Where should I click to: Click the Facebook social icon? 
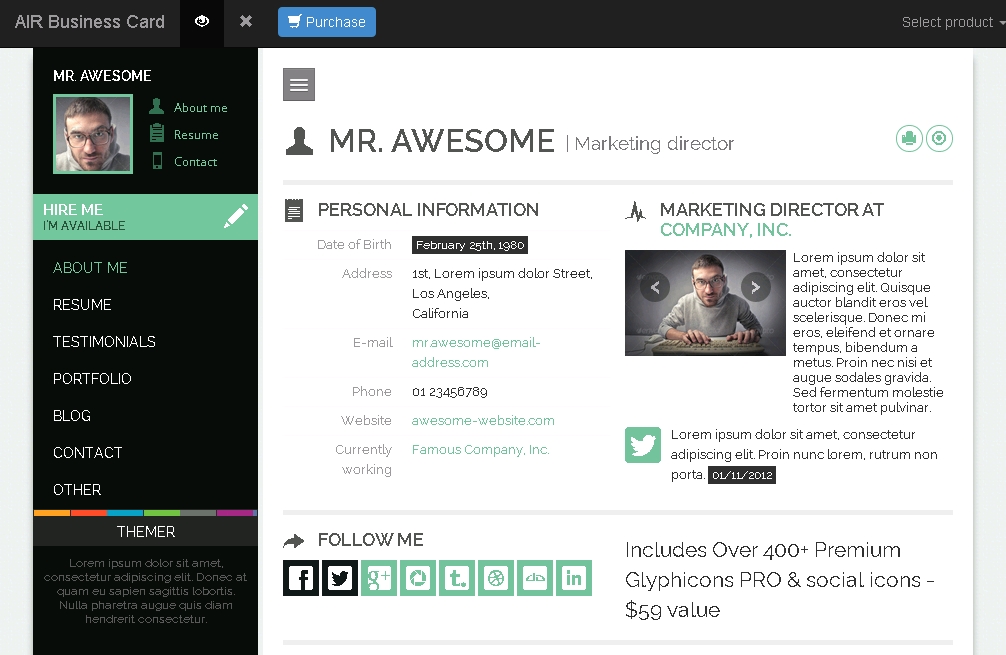pos(301,578)
